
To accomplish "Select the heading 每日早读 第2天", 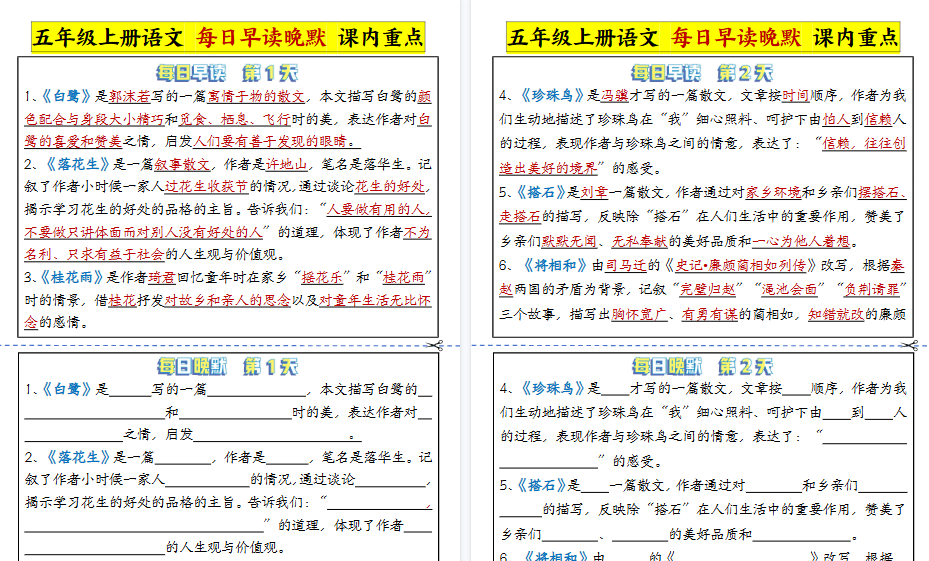I will coord(702,73).
